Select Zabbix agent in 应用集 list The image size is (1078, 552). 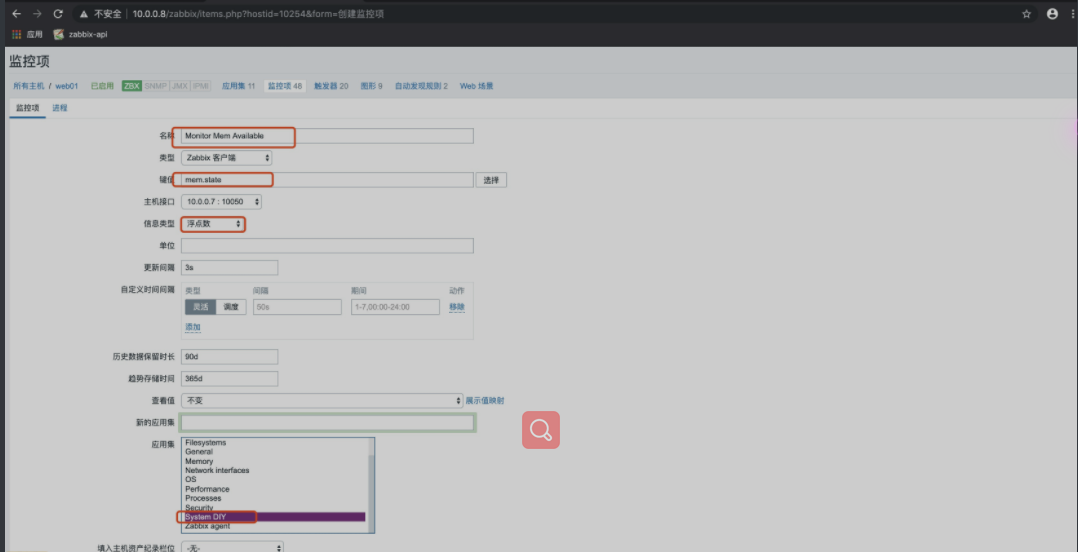274,527
